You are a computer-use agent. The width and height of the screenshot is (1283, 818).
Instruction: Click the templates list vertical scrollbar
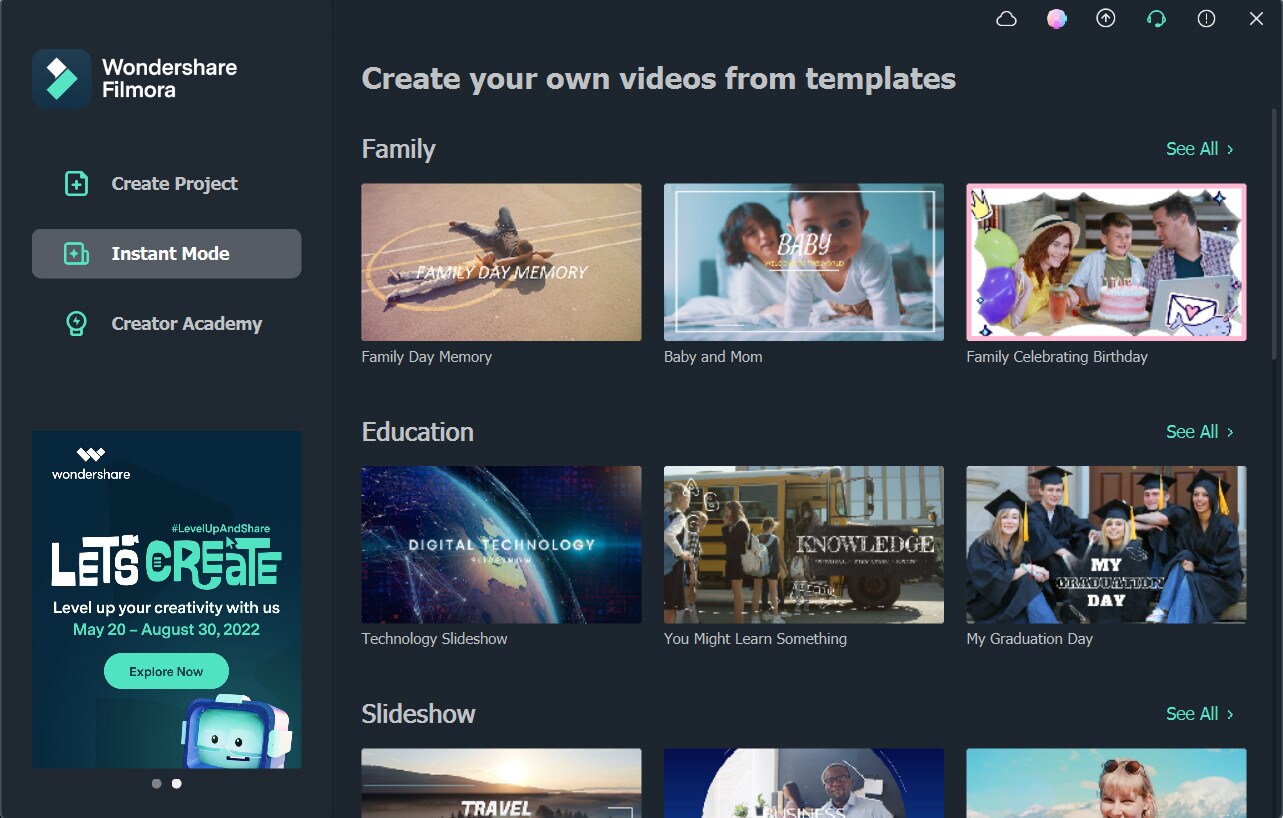pos(1275,233)
